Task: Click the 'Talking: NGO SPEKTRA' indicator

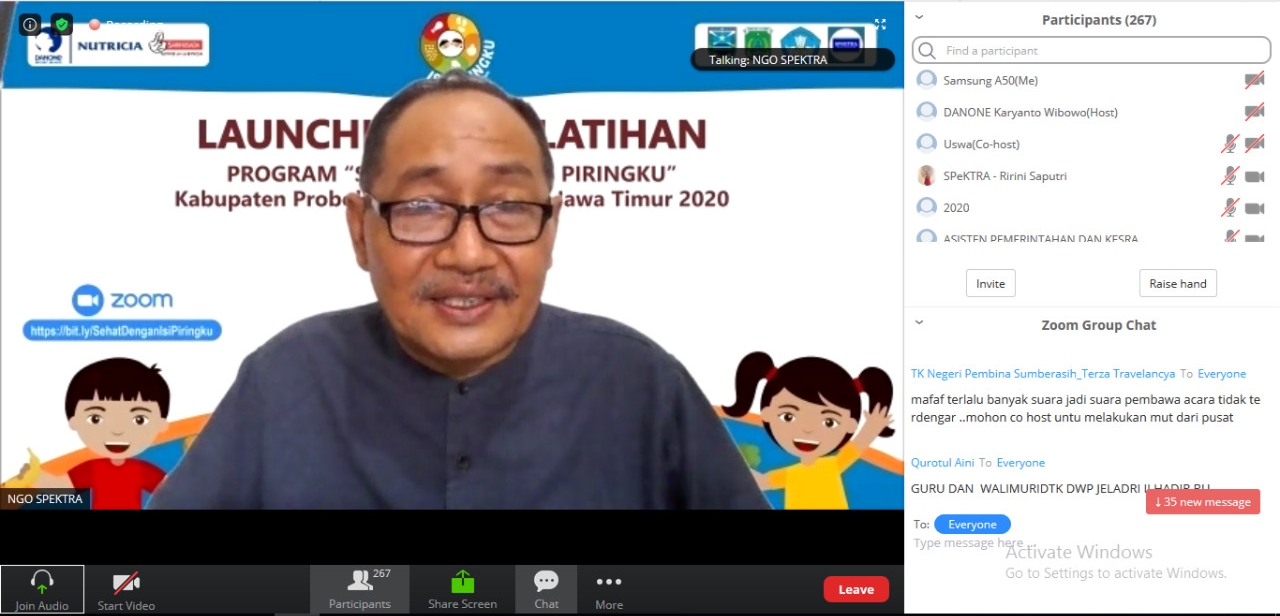Action: pos(792,60)
